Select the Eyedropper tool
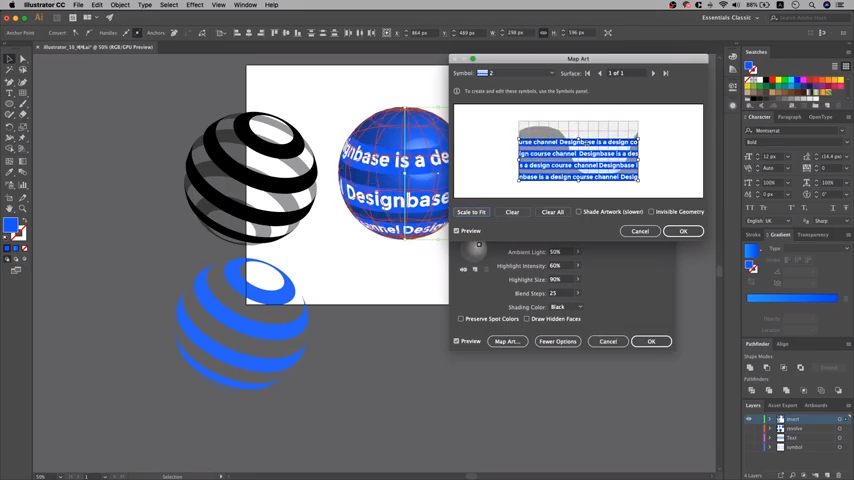 pos(9,172)
